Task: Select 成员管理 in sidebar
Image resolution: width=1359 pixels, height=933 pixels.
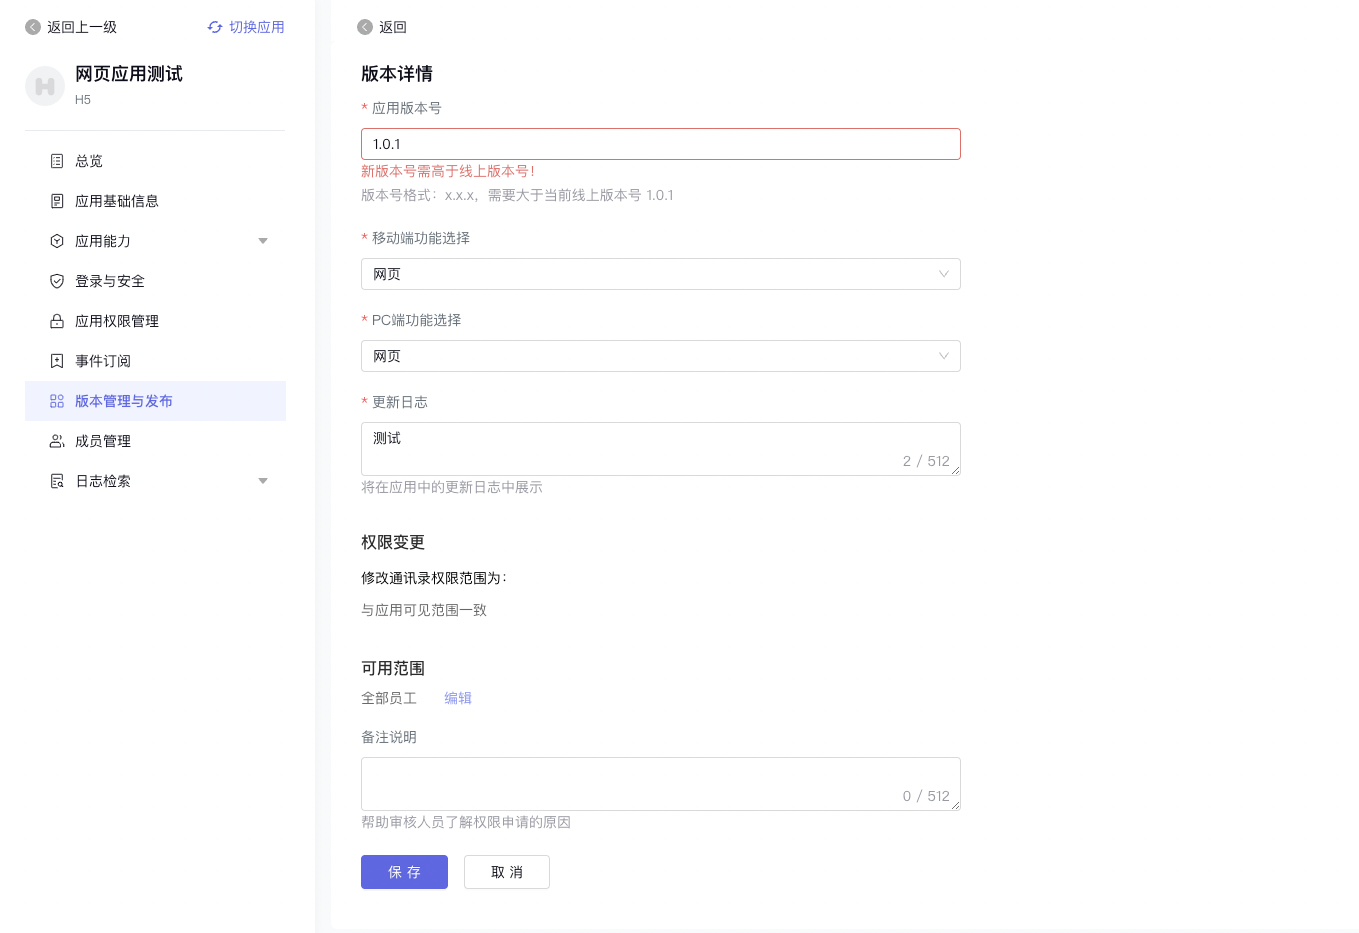Action: (x=155, y=441)
